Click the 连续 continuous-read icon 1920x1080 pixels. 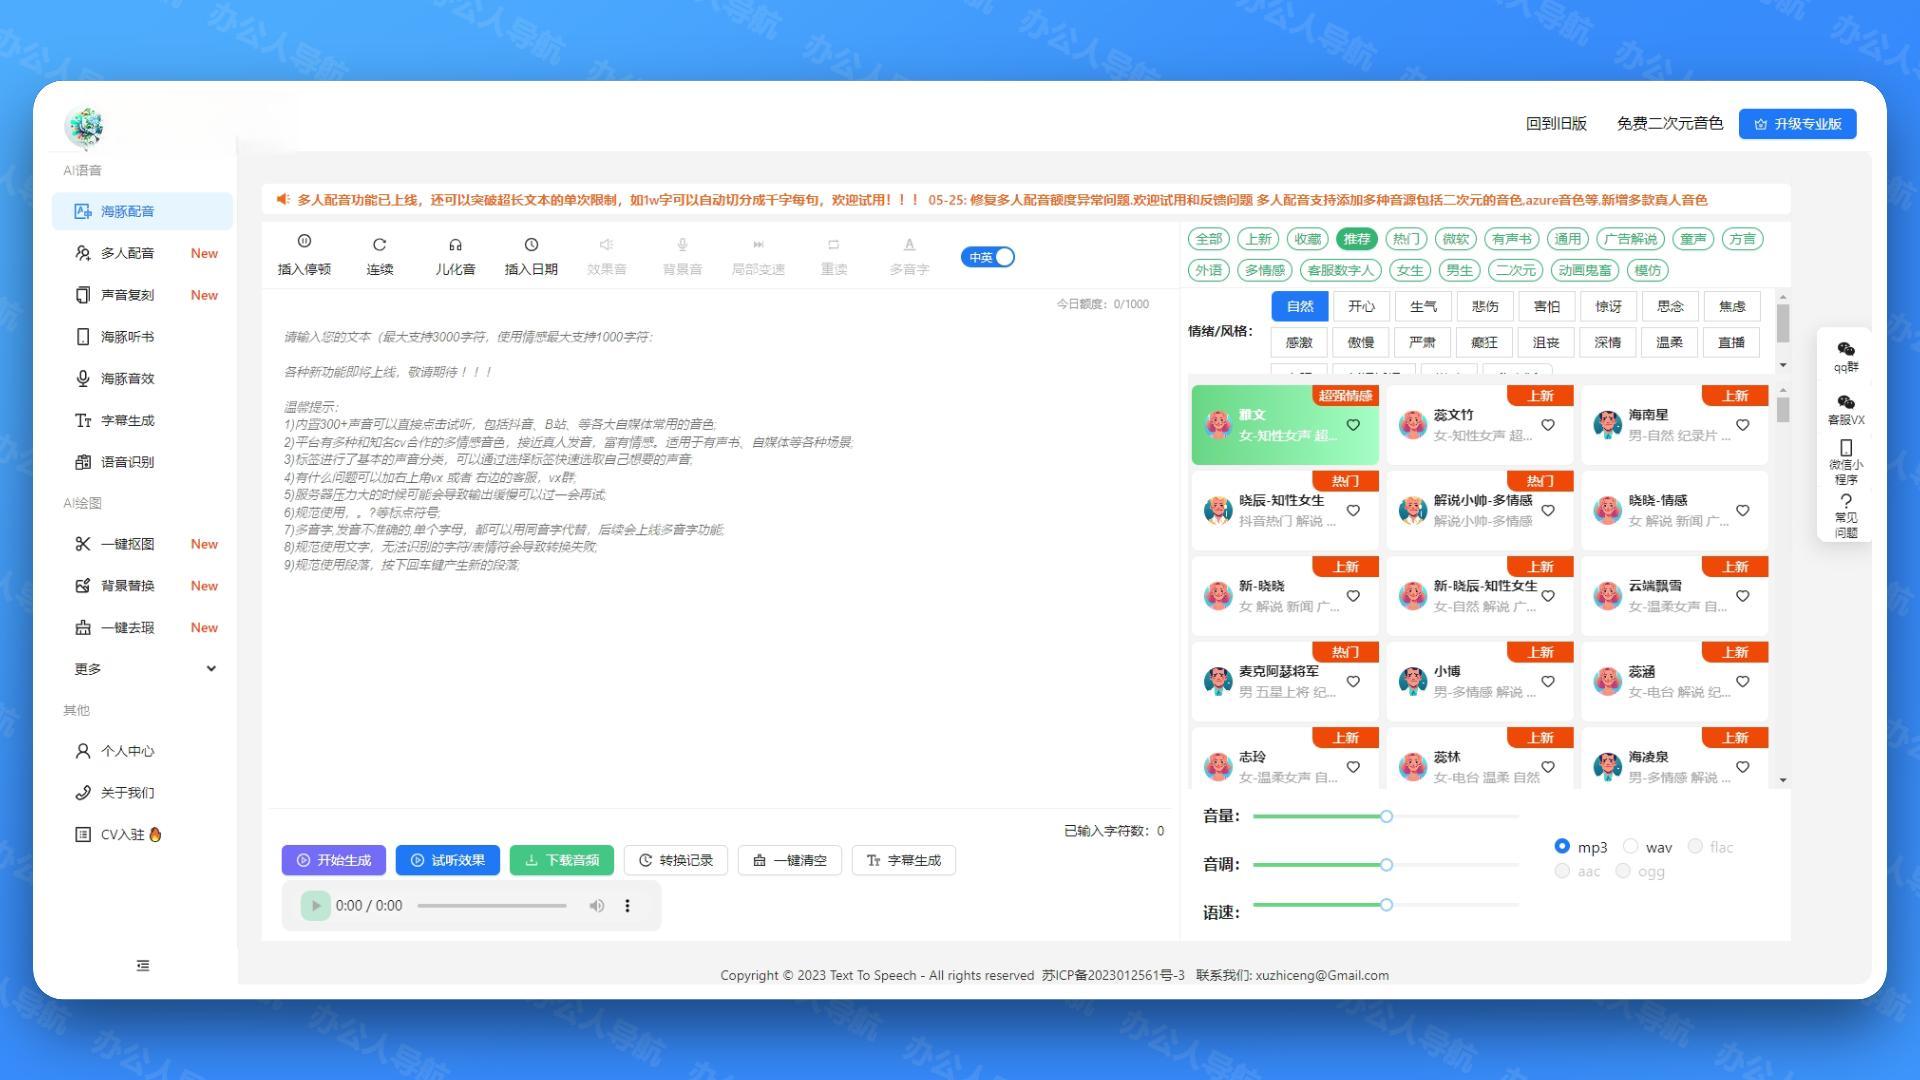[x=379, y=244]
